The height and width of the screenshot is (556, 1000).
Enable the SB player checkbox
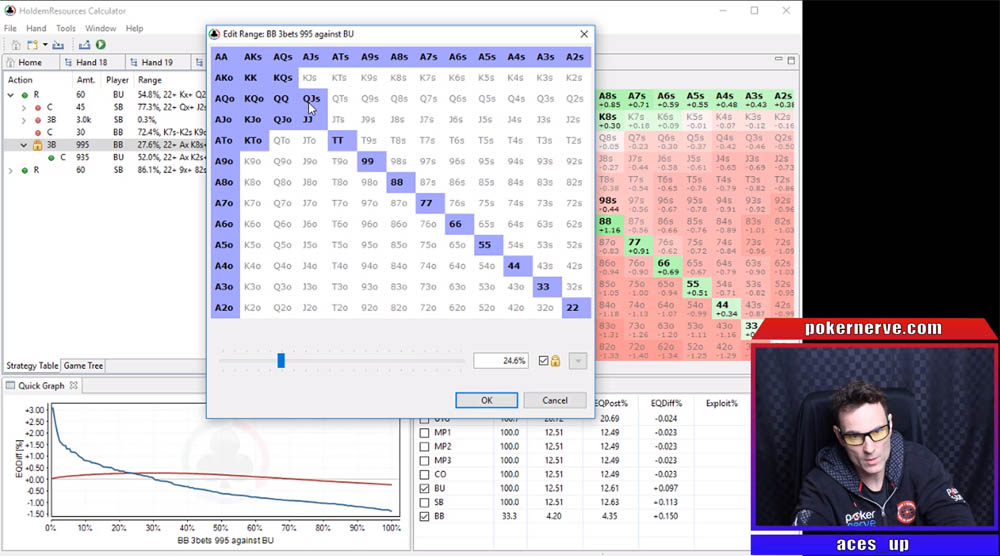(x=425, y=502)
